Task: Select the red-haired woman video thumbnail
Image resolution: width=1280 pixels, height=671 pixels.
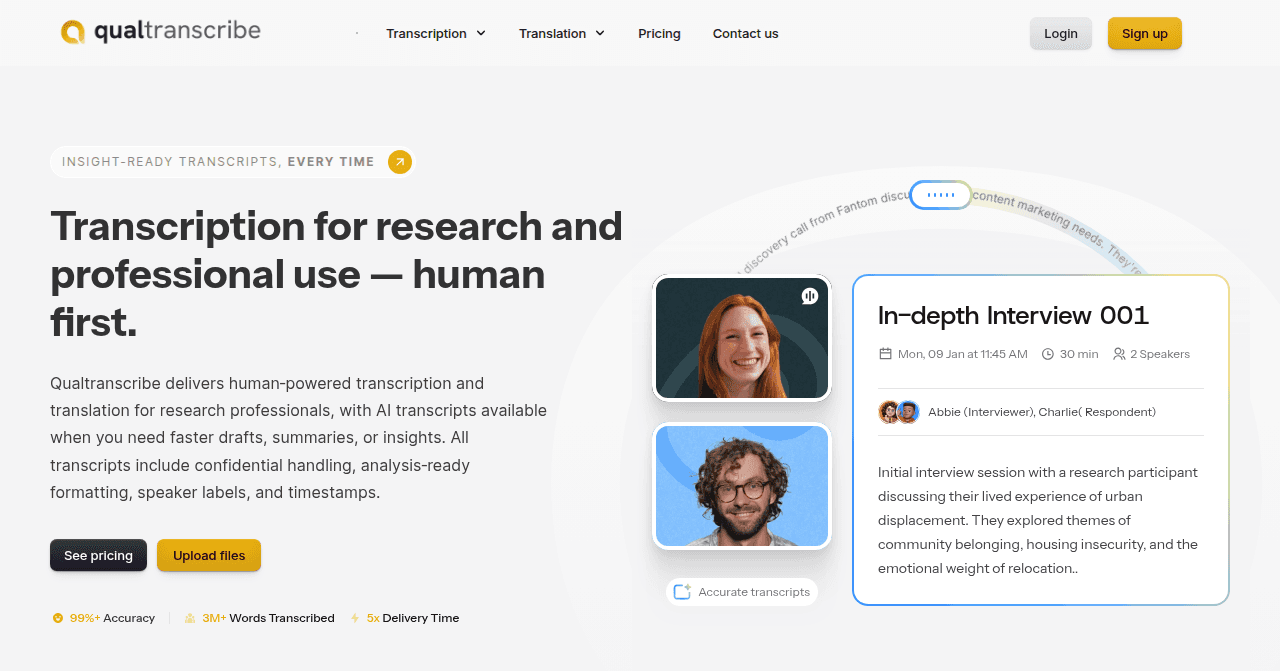Action: 742,338
